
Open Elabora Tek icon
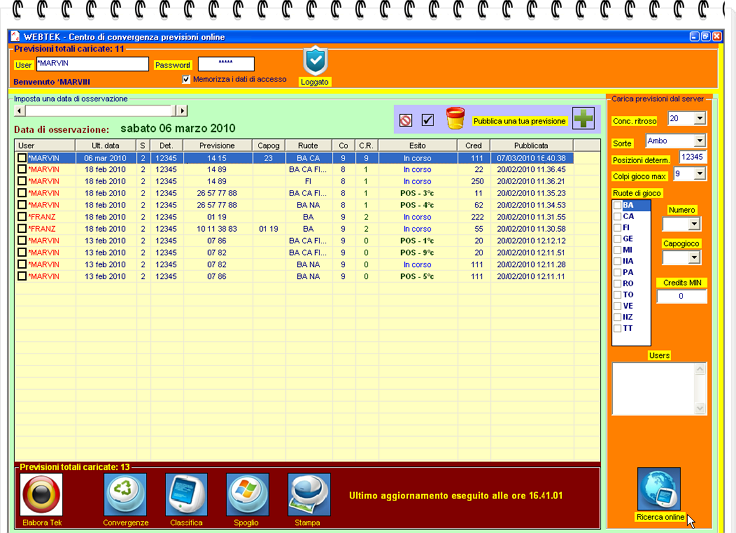pos(41,495)
